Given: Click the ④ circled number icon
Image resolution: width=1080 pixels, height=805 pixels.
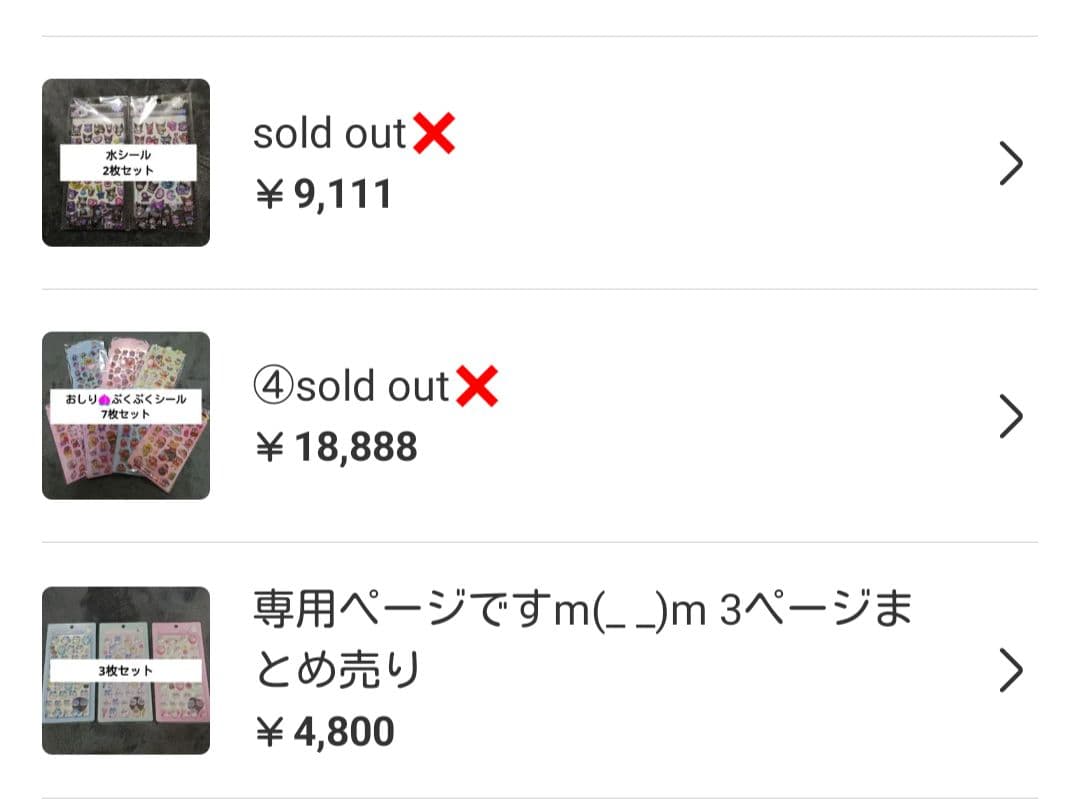Looking at the screenshot, I should tap(275, 385).
